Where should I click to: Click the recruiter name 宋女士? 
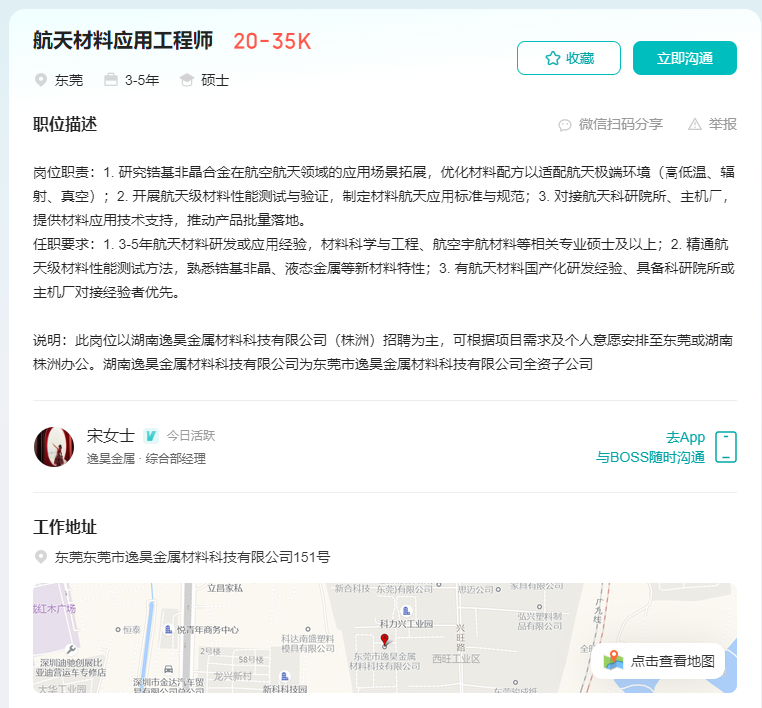110,435
